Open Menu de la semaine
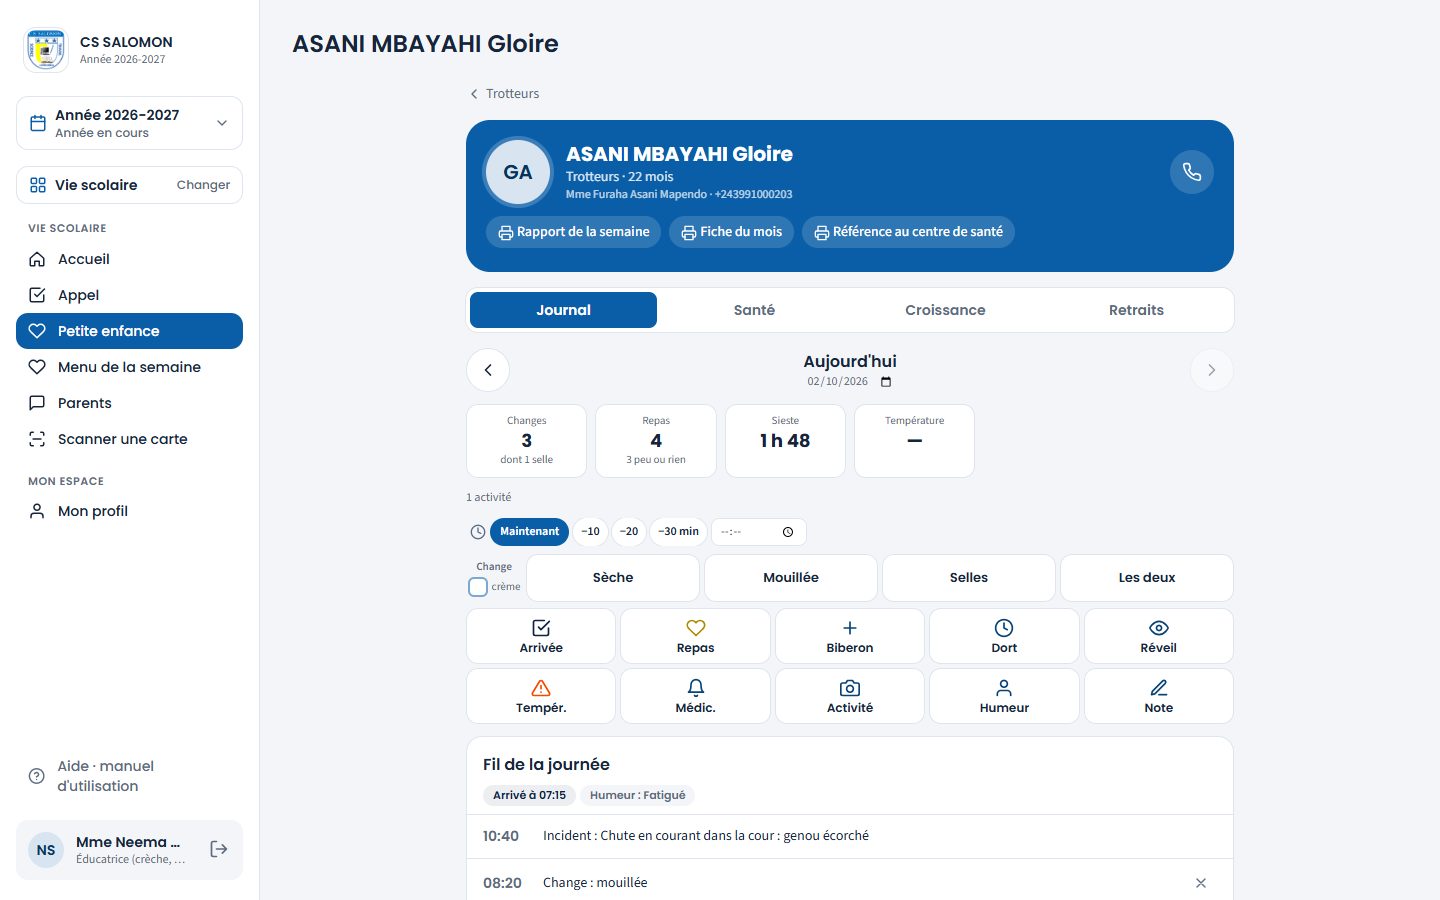 tap(130, 367)
